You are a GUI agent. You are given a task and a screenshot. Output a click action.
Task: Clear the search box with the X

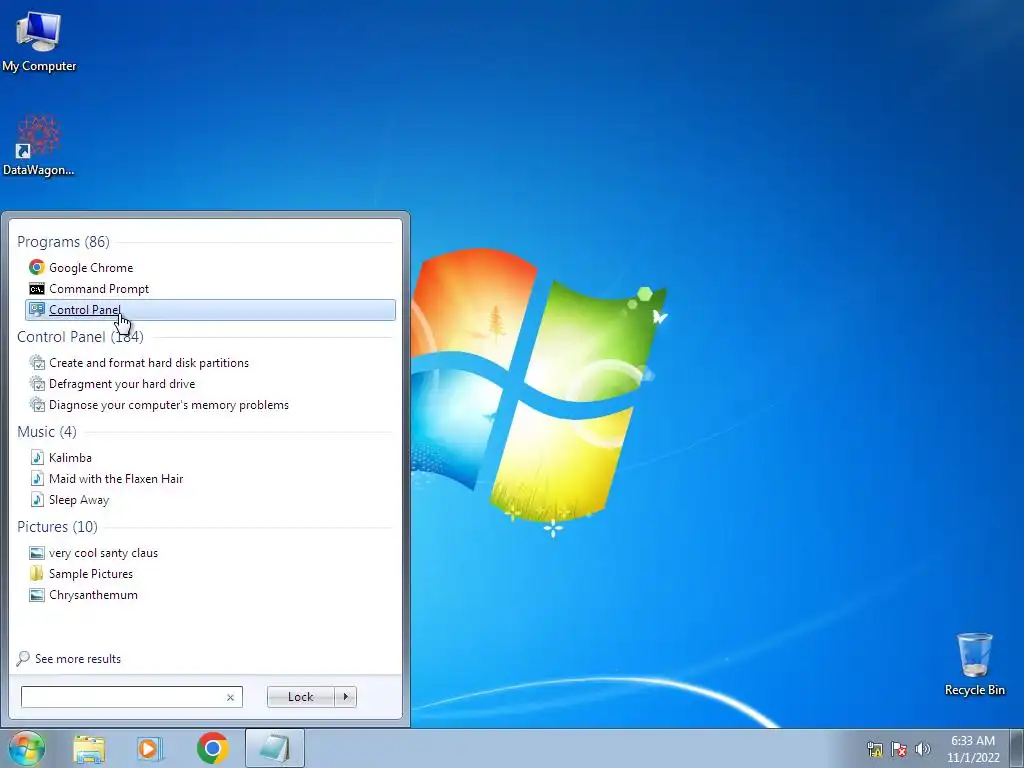[x=230, y=697]
